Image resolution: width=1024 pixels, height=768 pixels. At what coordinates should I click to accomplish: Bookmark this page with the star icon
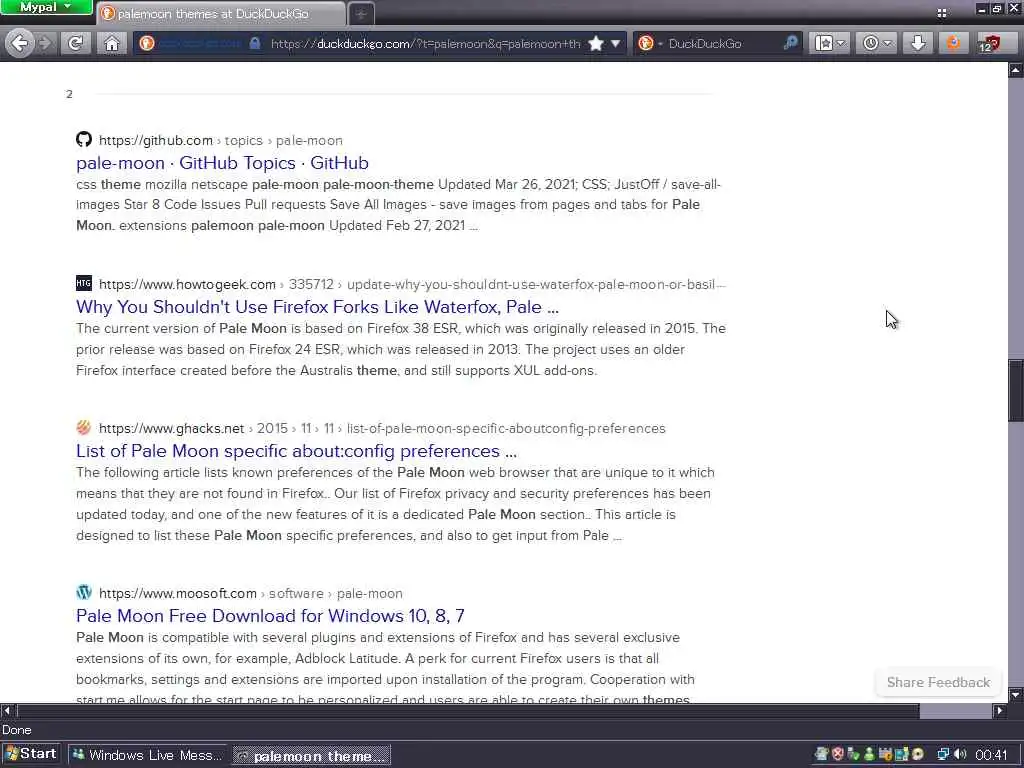(596, 44)
